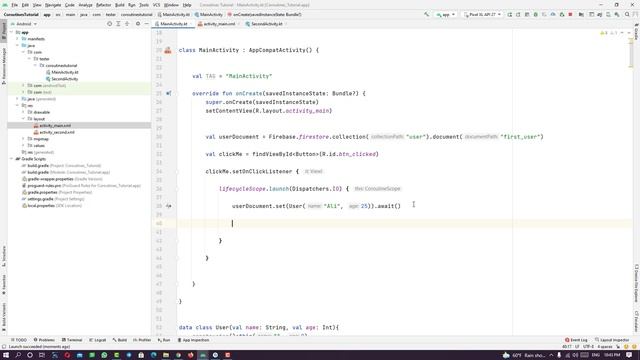Expand the drawable folder
Image resolution: width=640 pixels, height=360 pixels.
coord(24,112)
